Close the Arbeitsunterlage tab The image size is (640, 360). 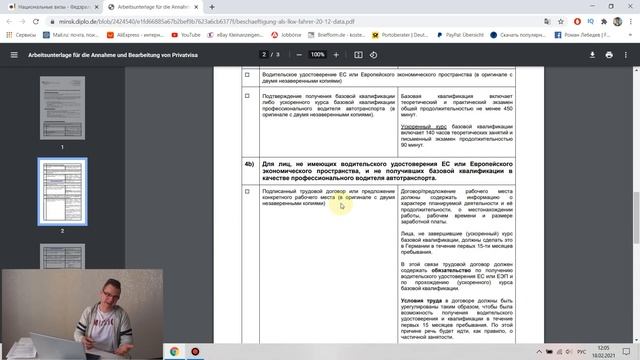(196, 7)
